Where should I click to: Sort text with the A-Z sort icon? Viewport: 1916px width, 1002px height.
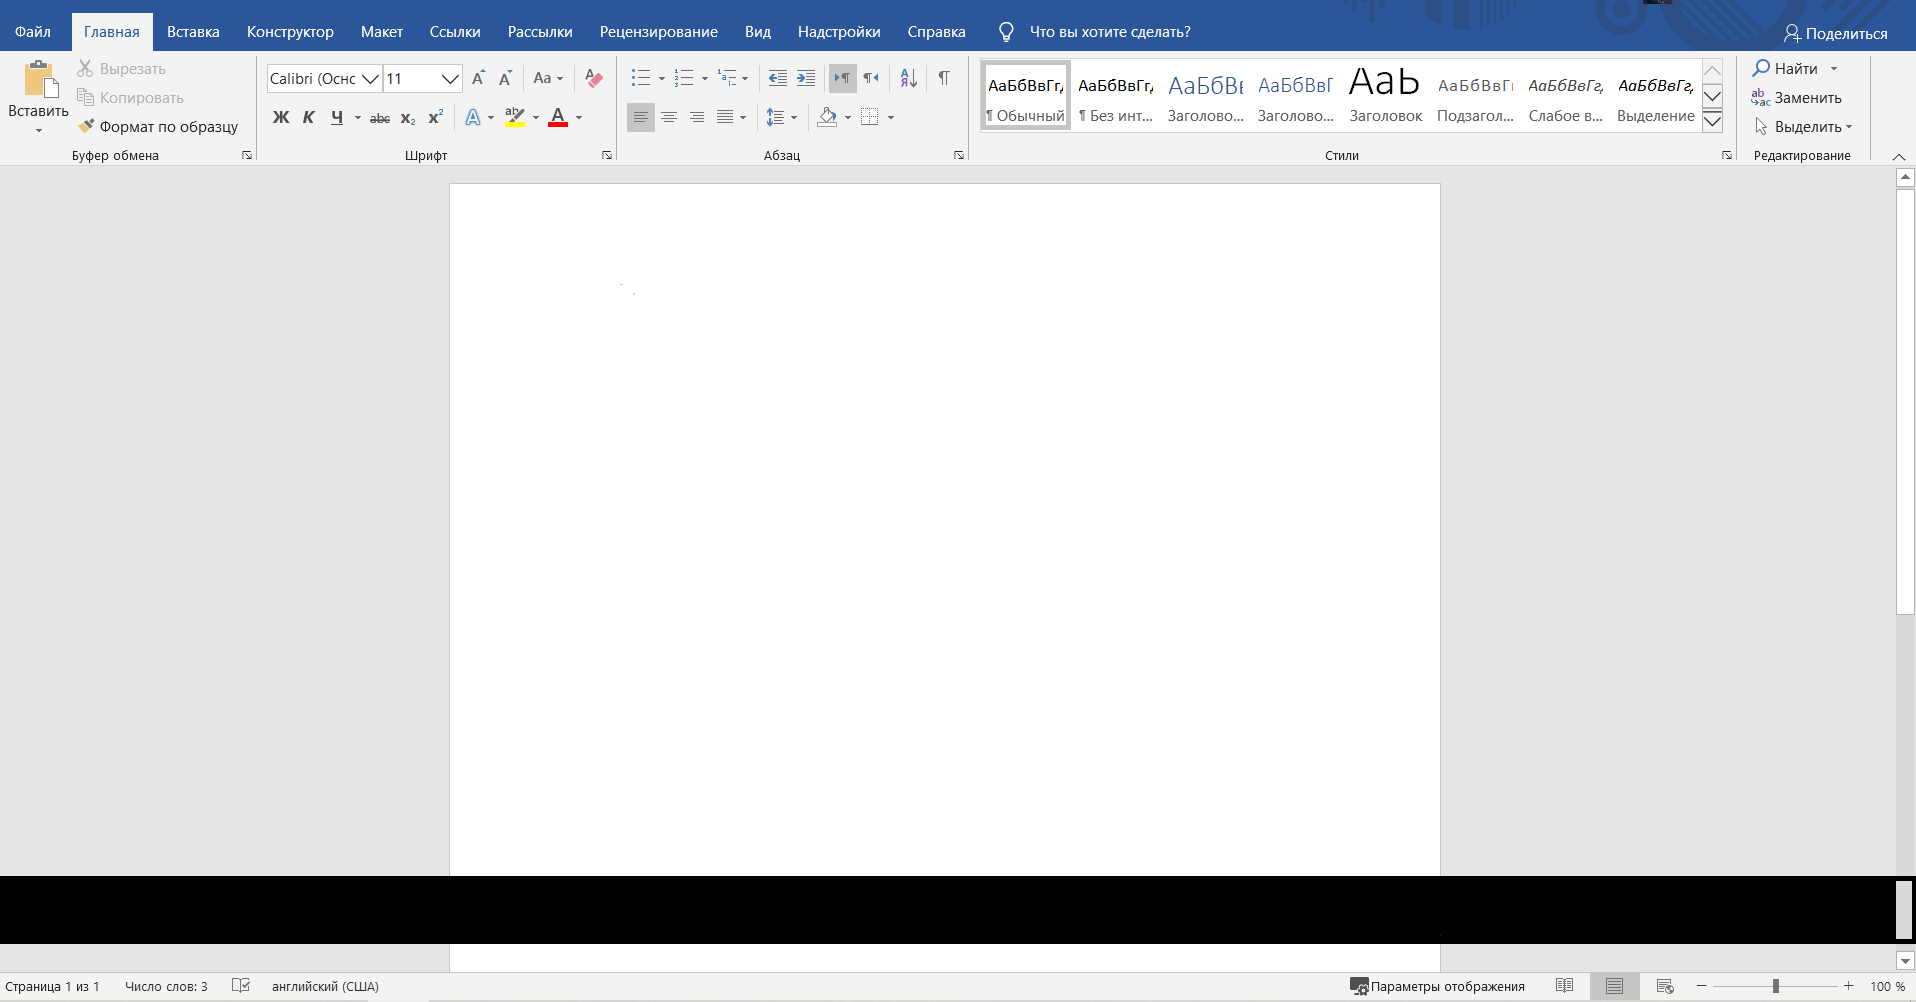tap(908, 78)
